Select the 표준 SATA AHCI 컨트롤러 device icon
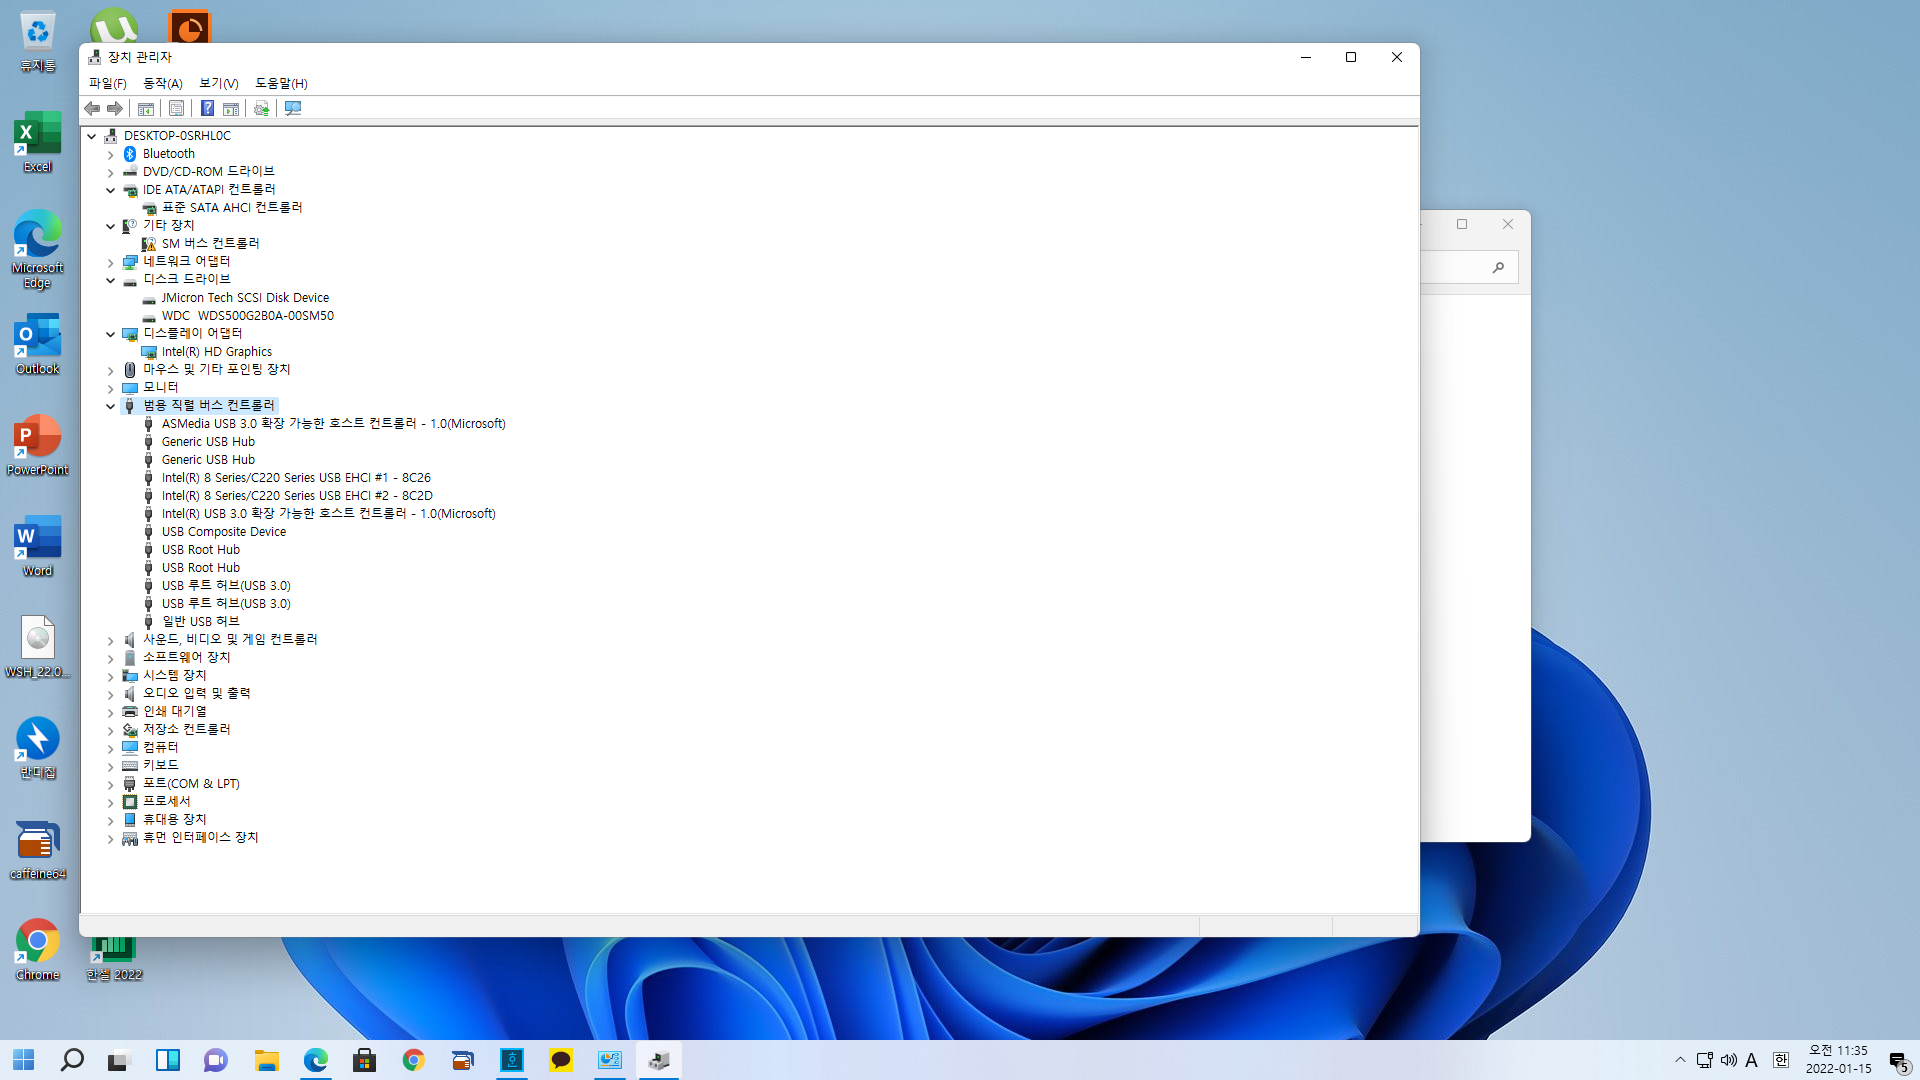 click(149, 208)
